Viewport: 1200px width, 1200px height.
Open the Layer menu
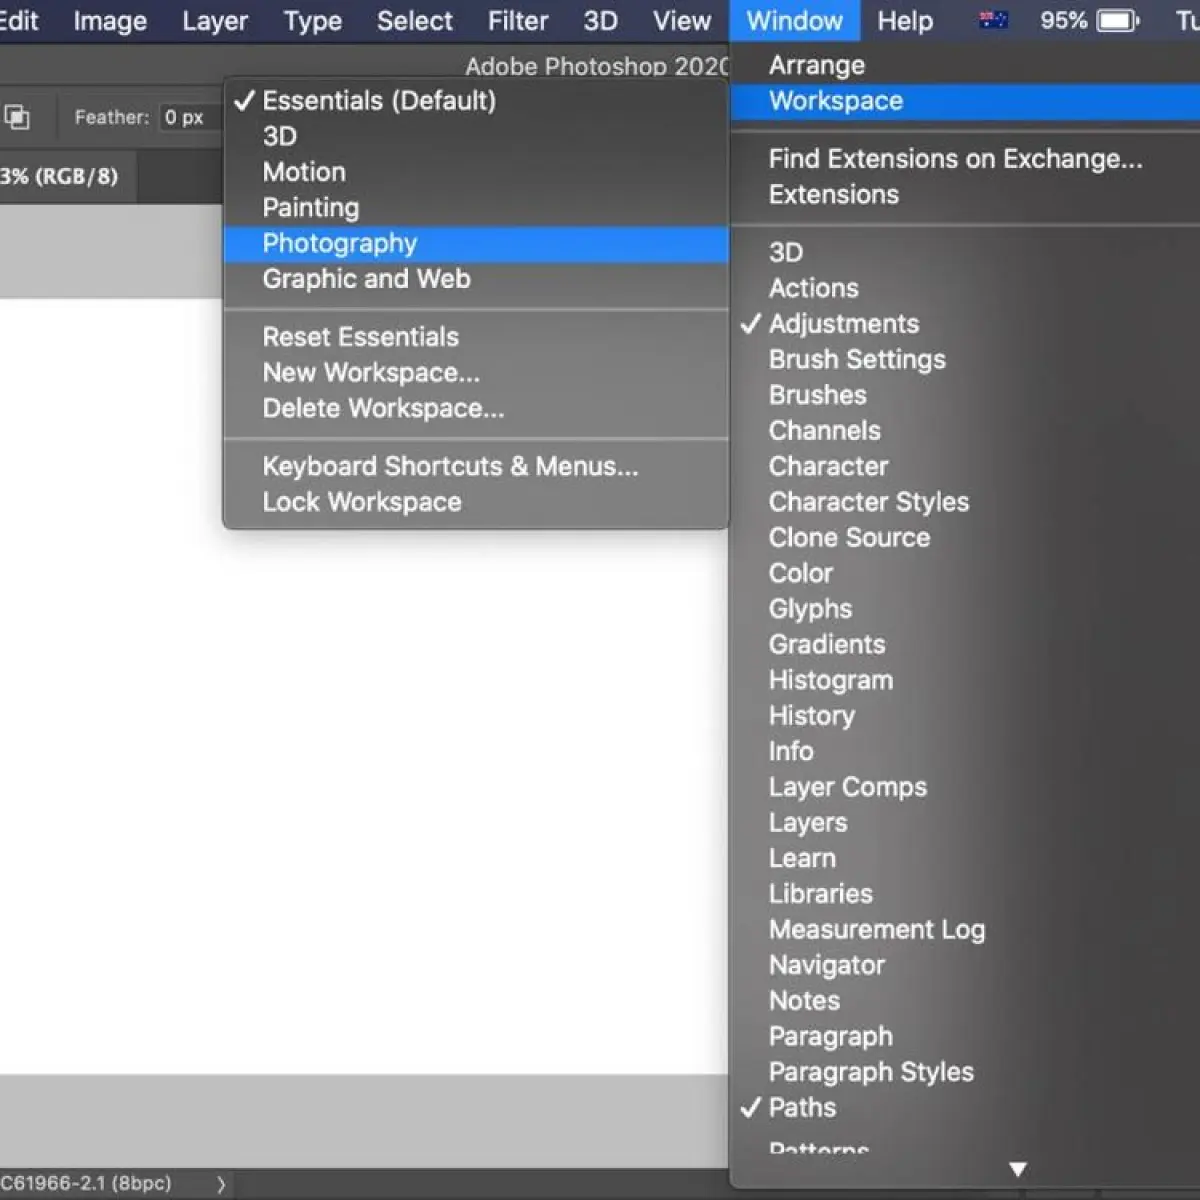coord(215,21)
